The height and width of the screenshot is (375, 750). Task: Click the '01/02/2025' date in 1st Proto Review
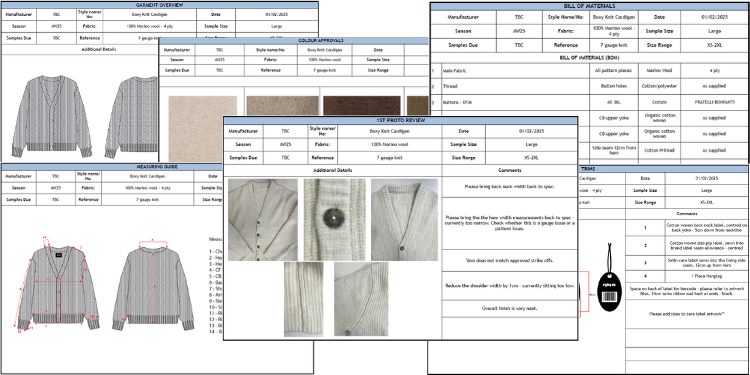tap(531, 131)
